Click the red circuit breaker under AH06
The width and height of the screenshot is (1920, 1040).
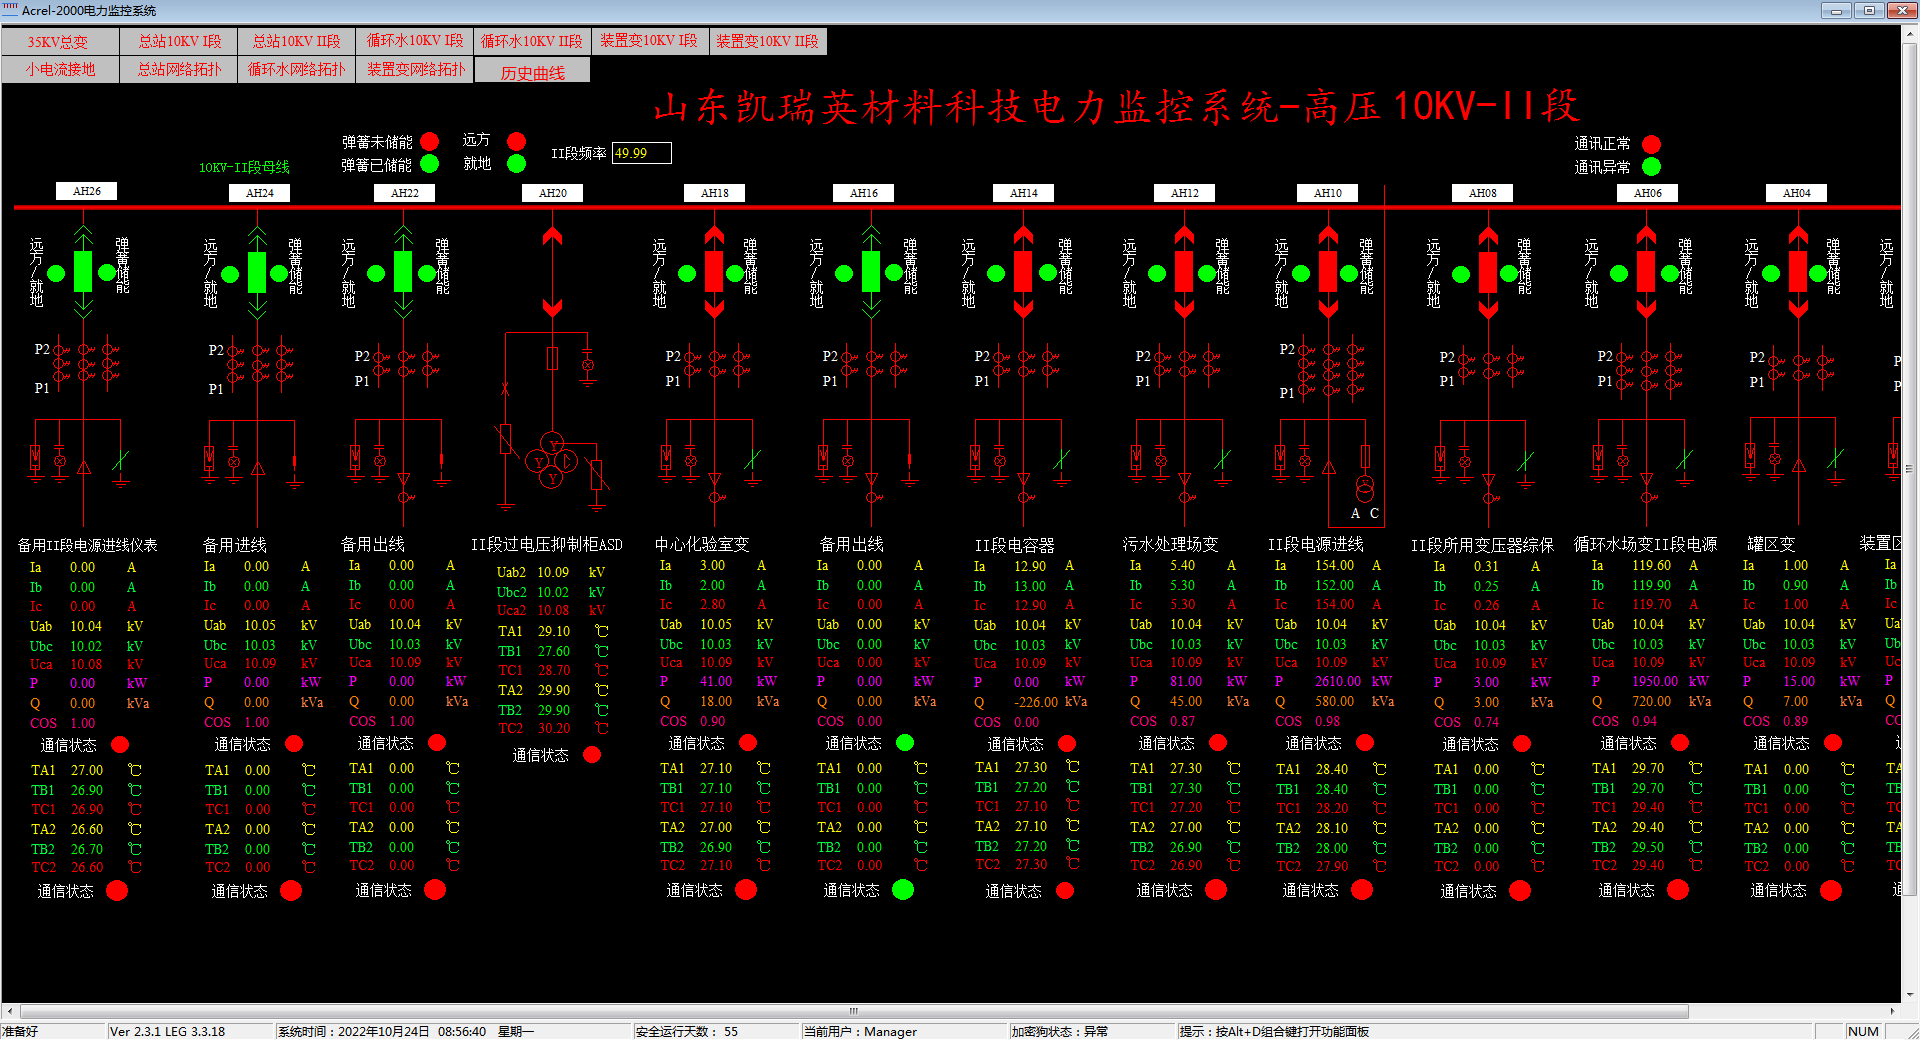point(1646,272)
